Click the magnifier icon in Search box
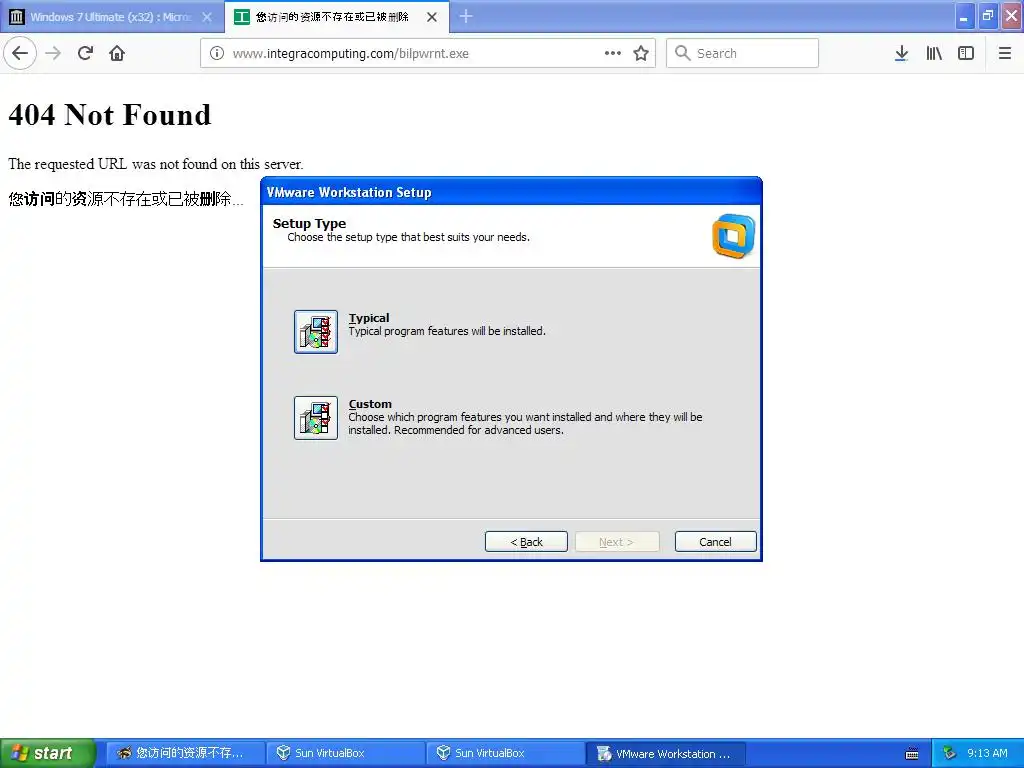Image resolution: width=1024 pixels, height=768 pixels. click(682, 53)
